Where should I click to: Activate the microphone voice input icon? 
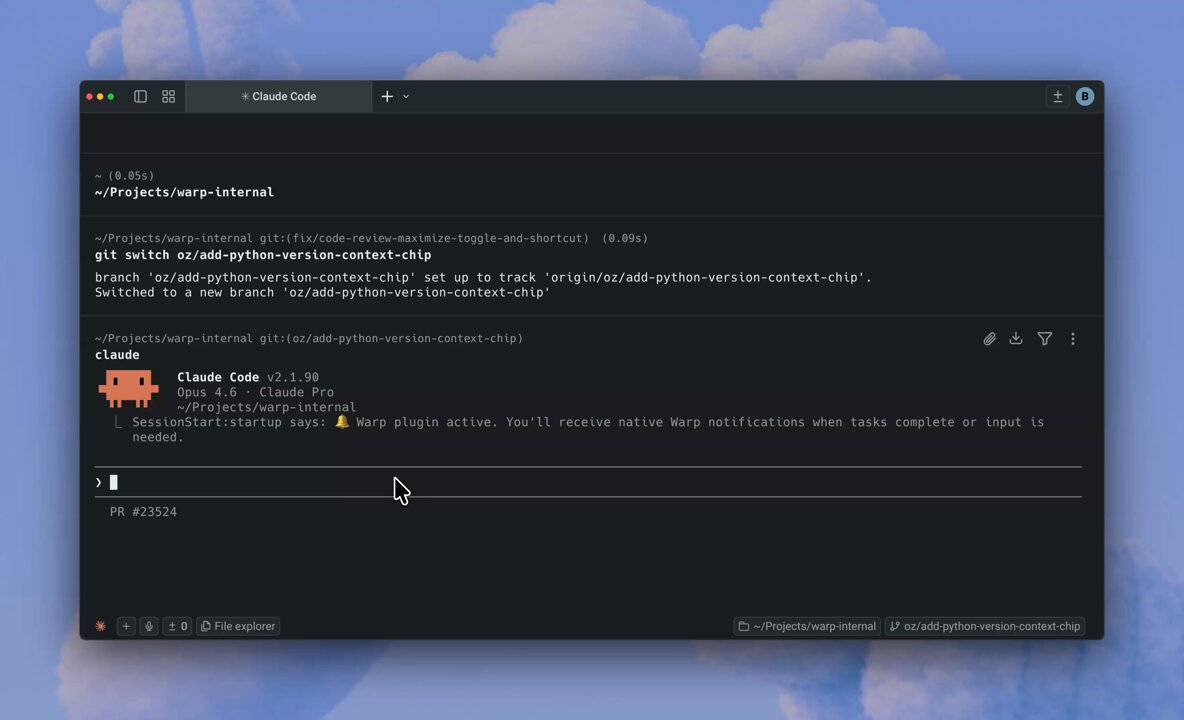(149, 626)
